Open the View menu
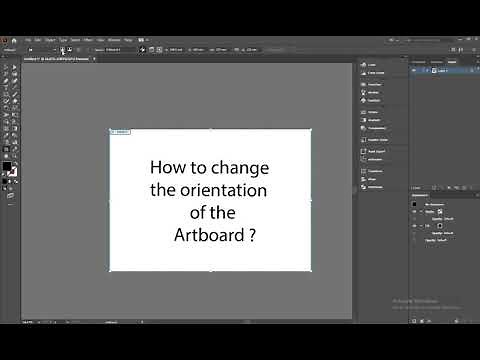Viewport: 480px width, 360px height. tap(100, 40)
